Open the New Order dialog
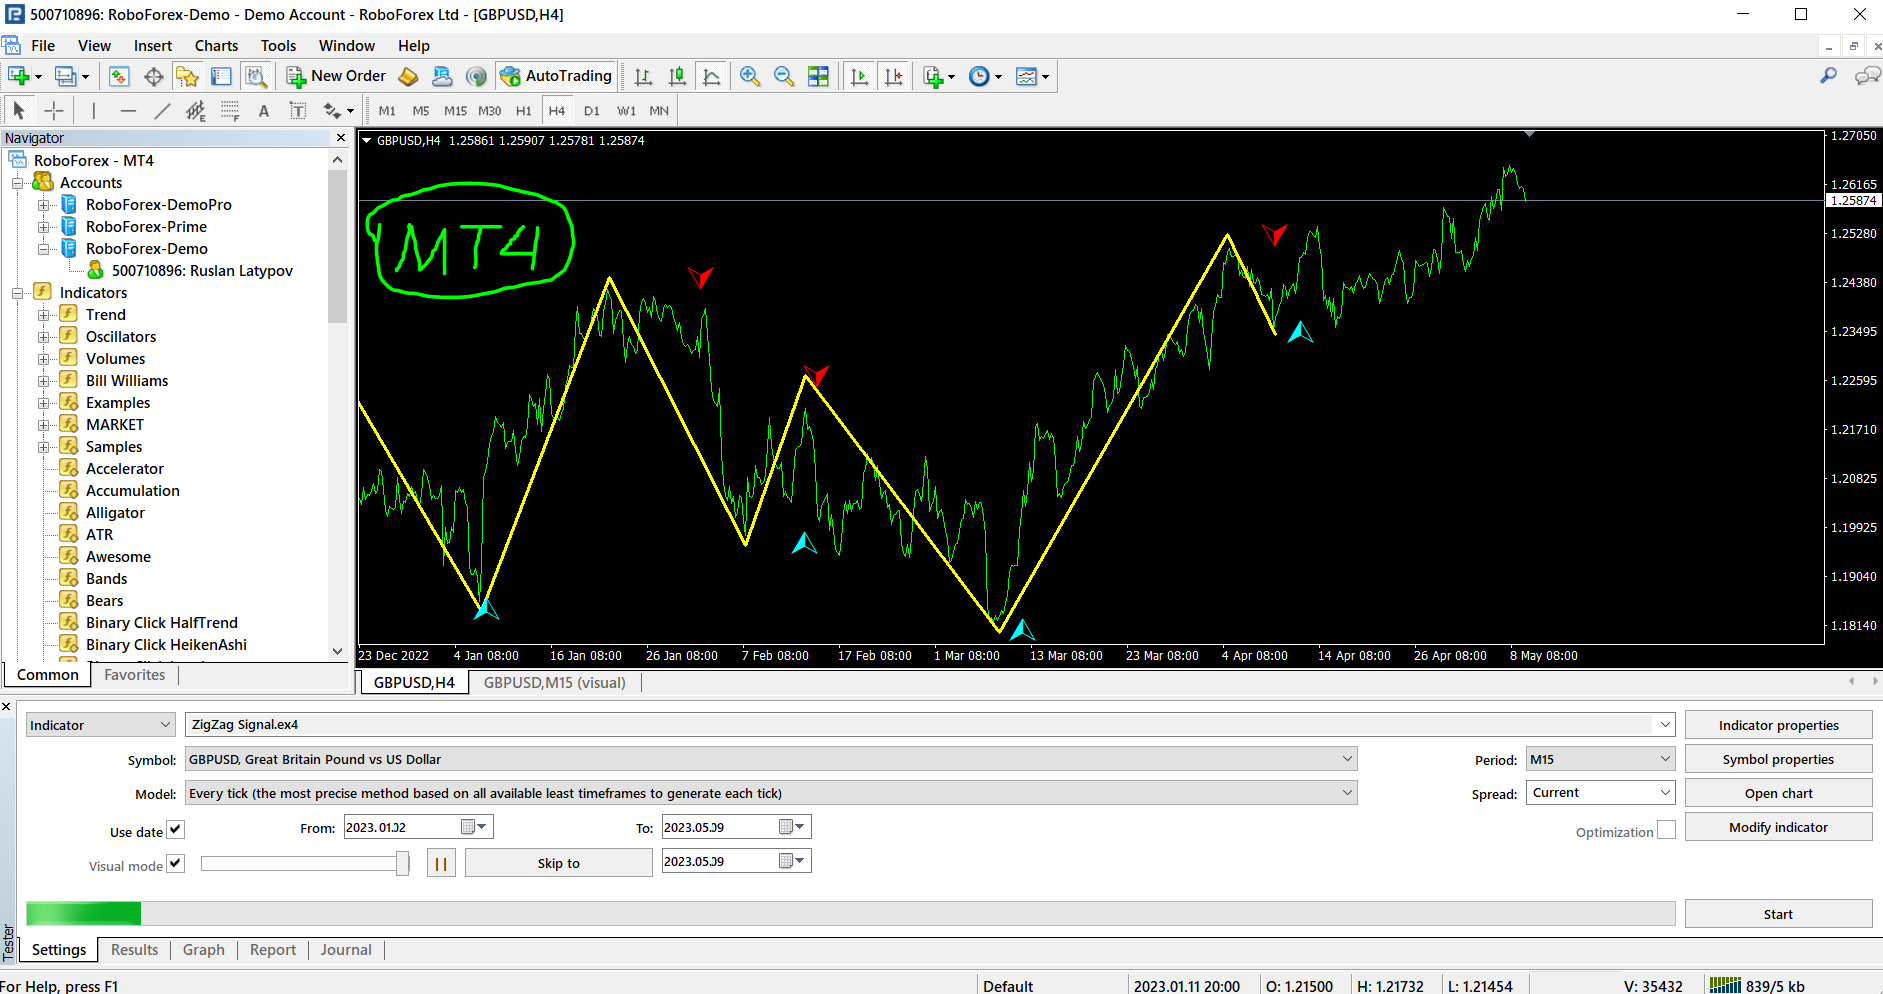The width and height of the screenshot is (1883, 994). (336, 76)
